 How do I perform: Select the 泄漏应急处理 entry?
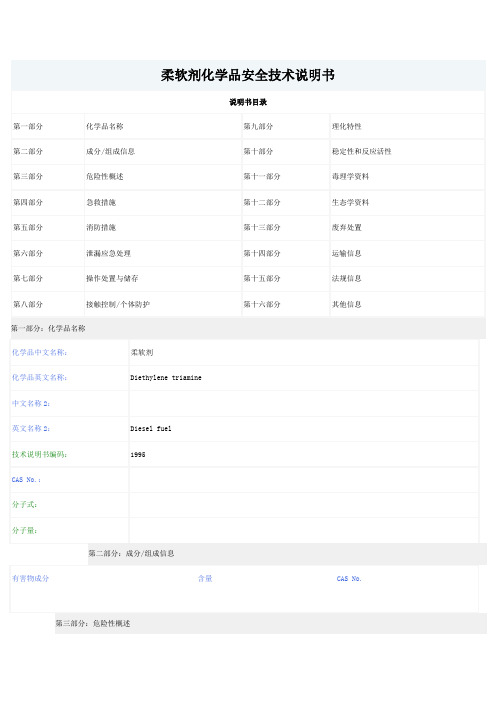pos(108,253)
